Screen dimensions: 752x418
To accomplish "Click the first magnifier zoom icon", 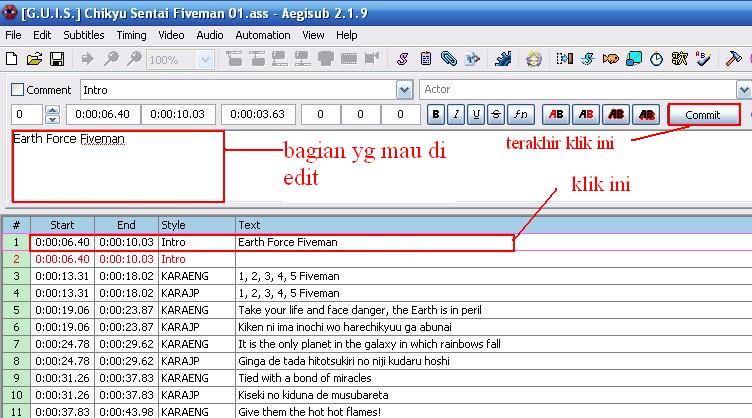I will (111, 59).
